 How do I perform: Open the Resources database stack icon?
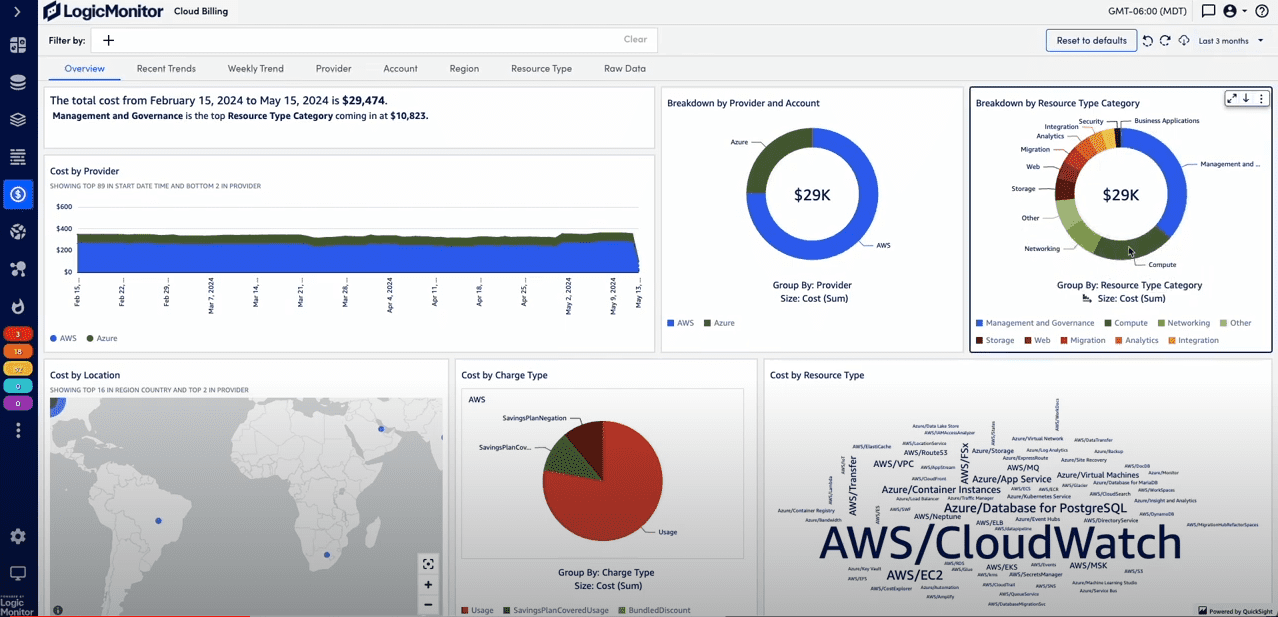[18, 83]
